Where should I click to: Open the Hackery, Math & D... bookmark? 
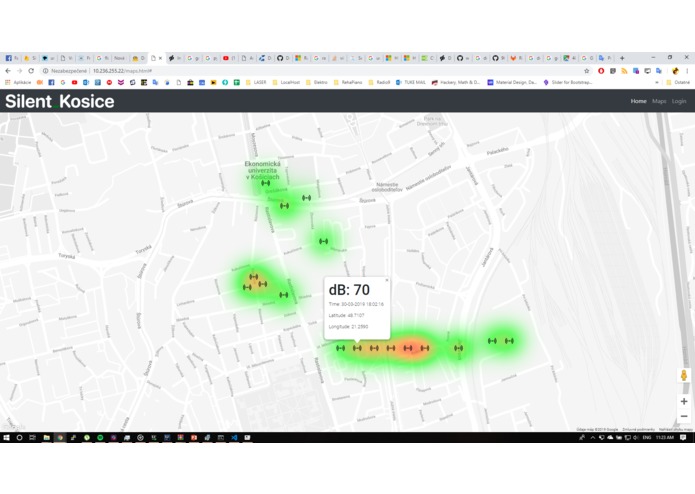coord(456,82)
